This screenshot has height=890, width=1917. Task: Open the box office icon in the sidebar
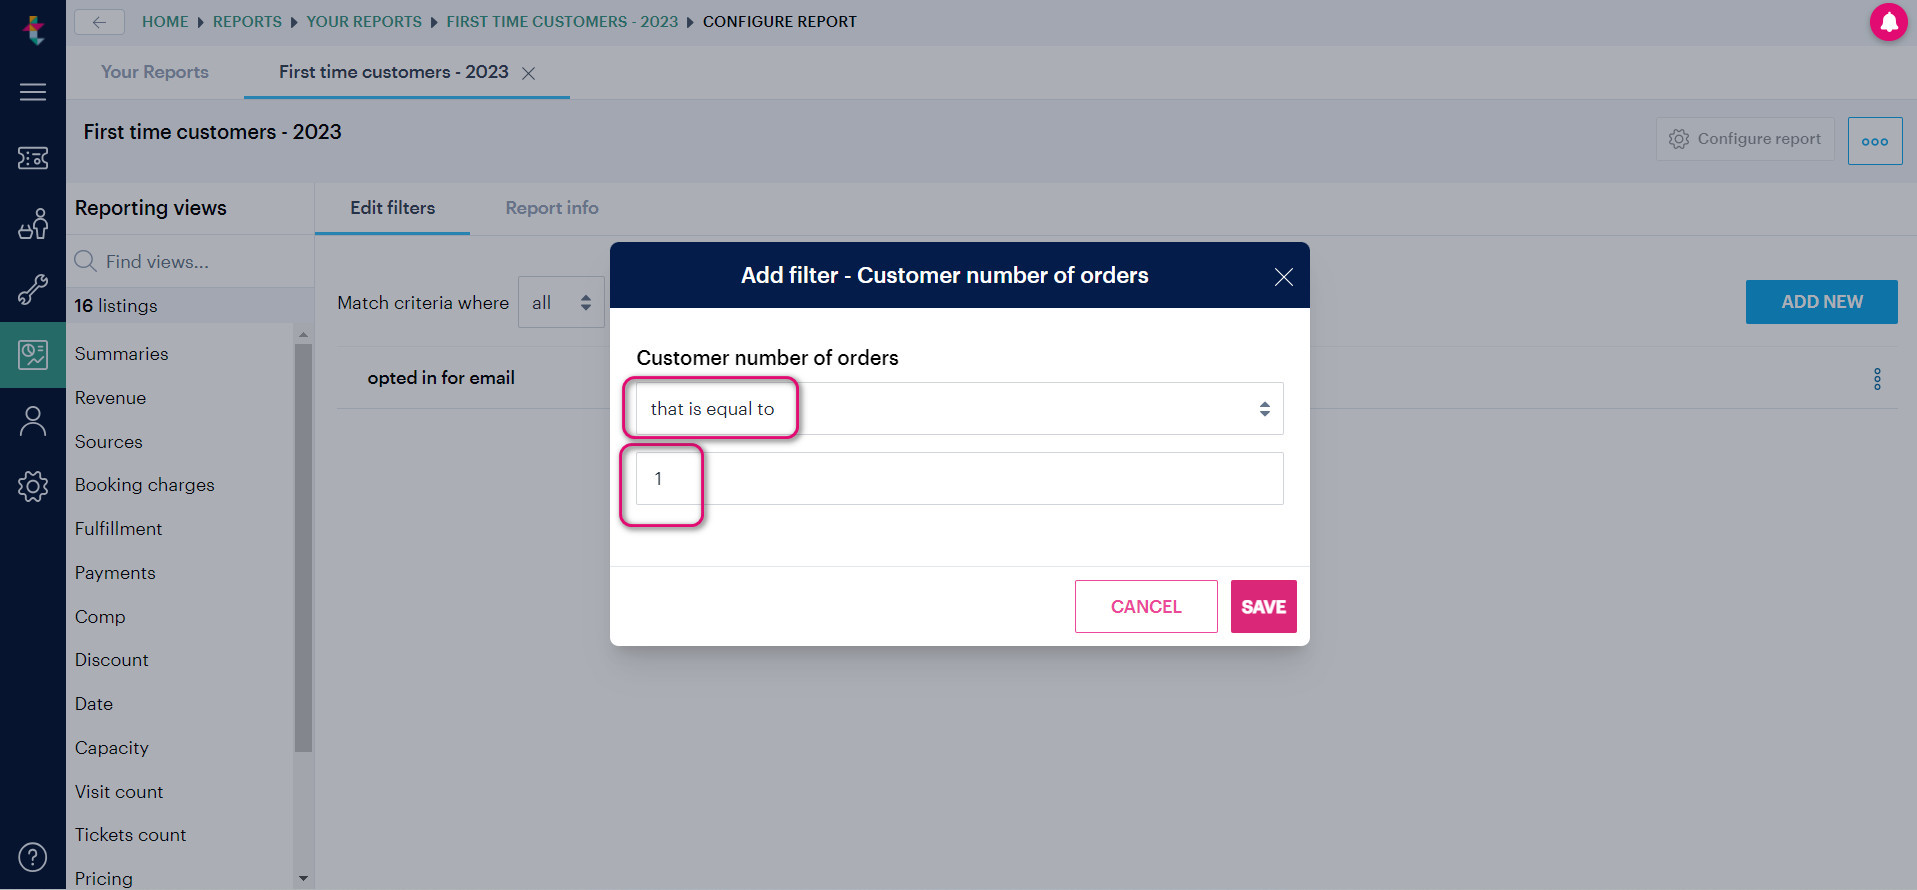[33, 222]
